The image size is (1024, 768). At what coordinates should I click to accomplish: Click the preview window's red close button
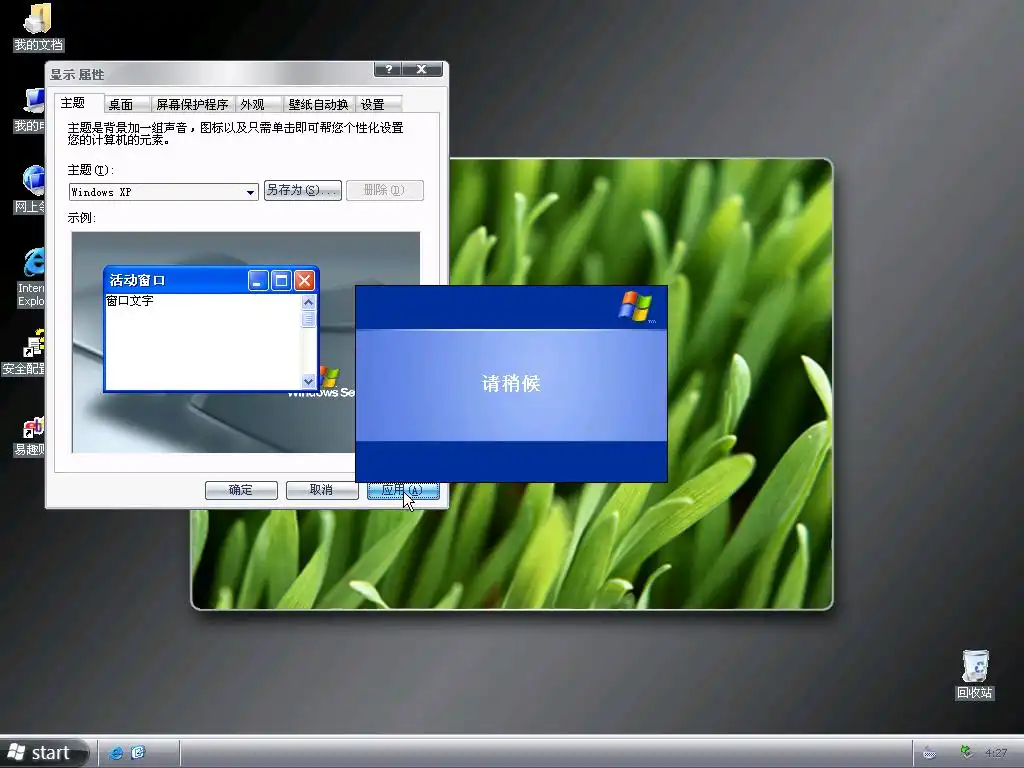[x=304, y=281]
